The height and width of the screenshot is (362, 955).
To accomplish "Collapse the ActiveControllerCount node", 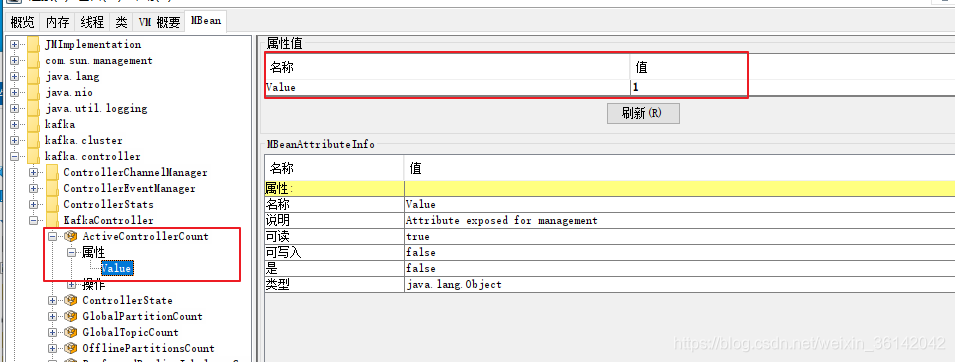I will pyautogui.click(x=52, y=236).
